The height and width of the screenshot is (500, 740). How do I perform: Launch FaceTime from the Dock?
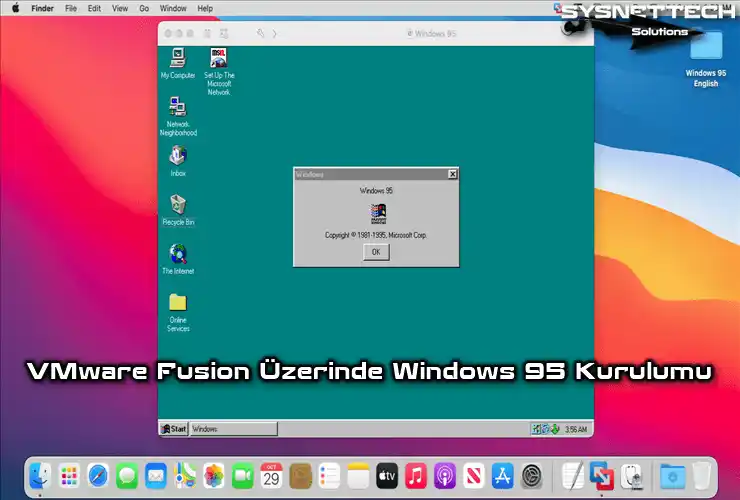point(243,475)
